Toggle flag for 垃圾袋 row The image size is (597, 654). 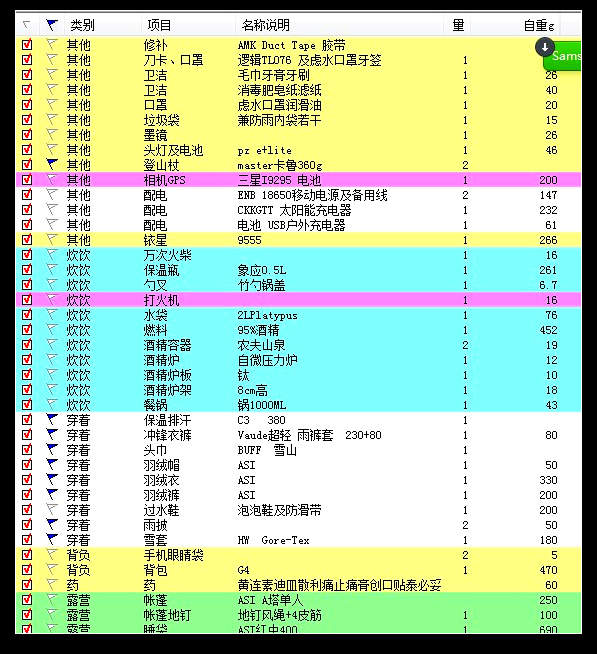(51, 120)
